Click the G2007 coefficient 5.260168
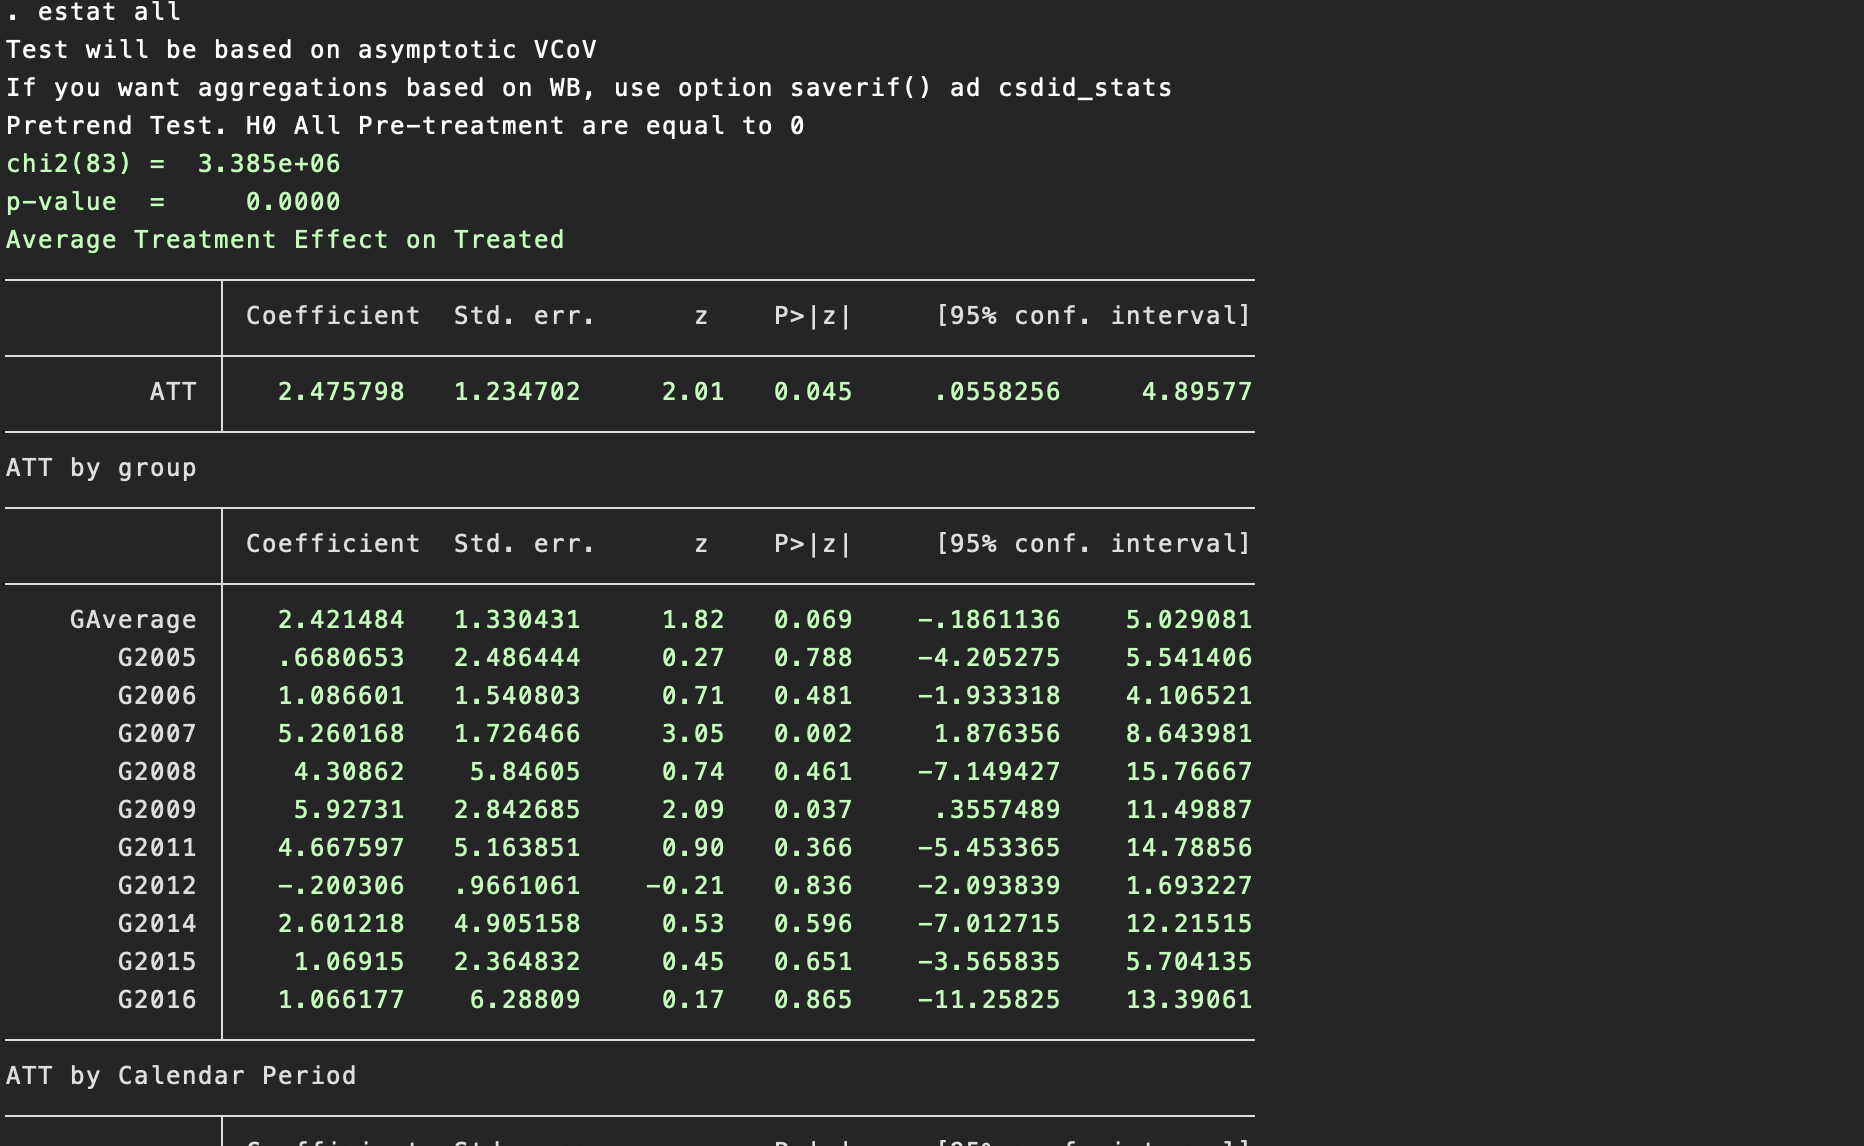The image size is (1864, 1146). point(340,733)
